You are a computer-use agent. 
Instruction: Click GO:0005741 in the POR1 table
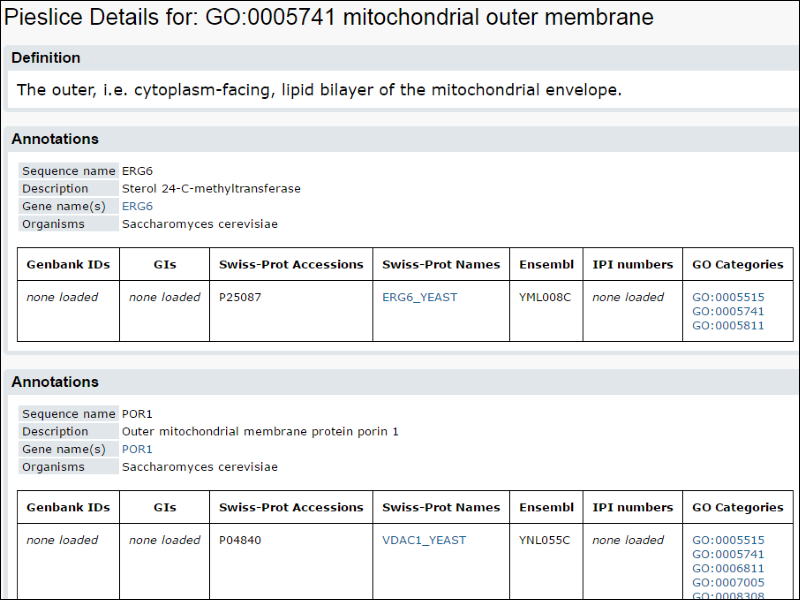click(x=728, y=554)
